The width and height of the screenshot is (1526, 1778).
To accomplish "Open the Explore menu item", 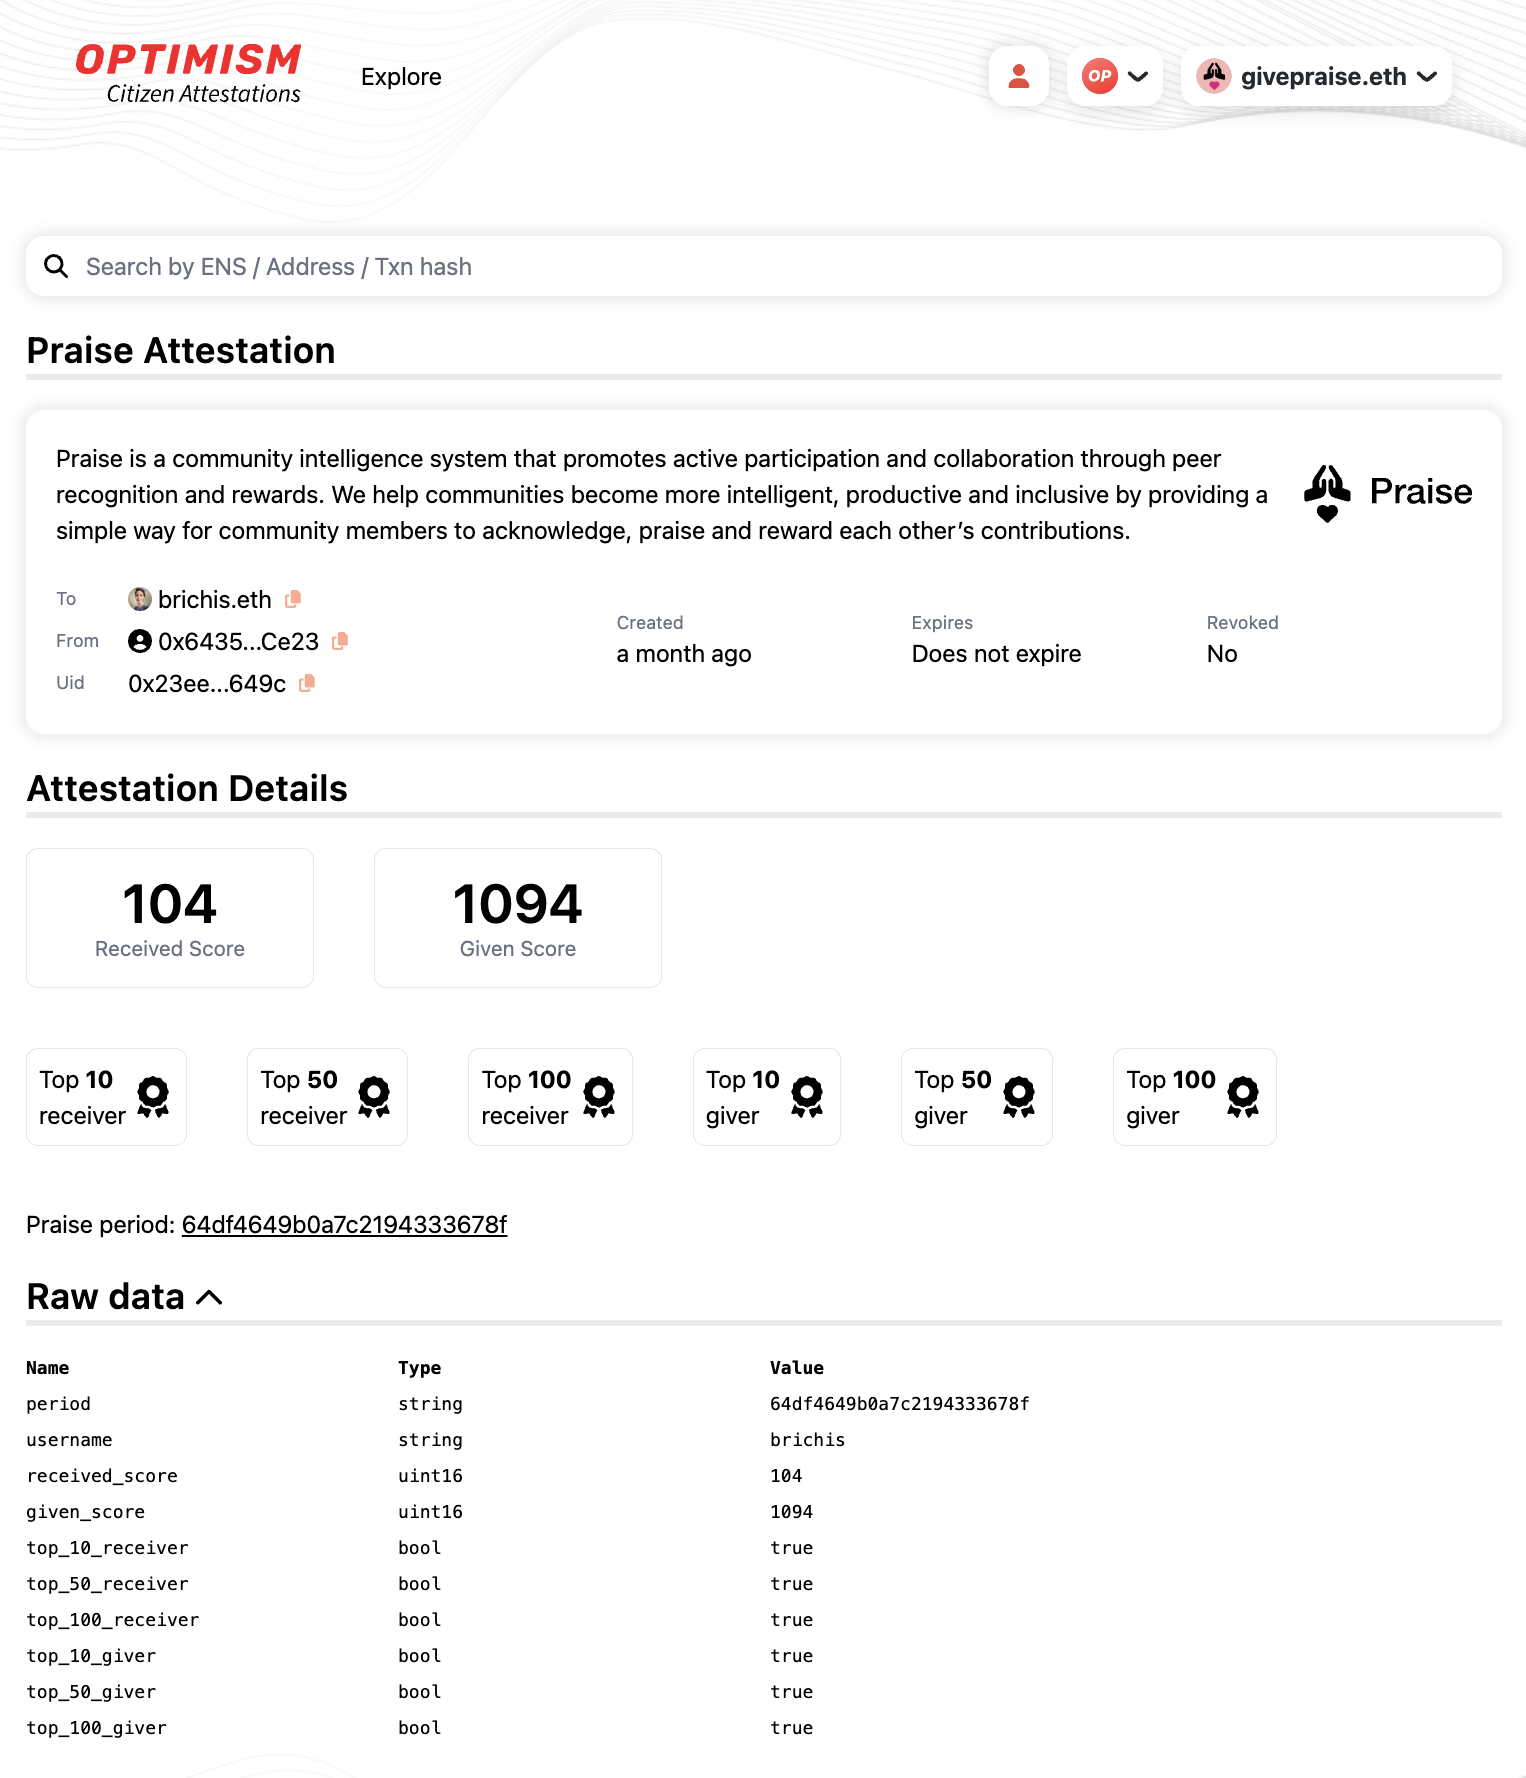I will click(401, 77).
